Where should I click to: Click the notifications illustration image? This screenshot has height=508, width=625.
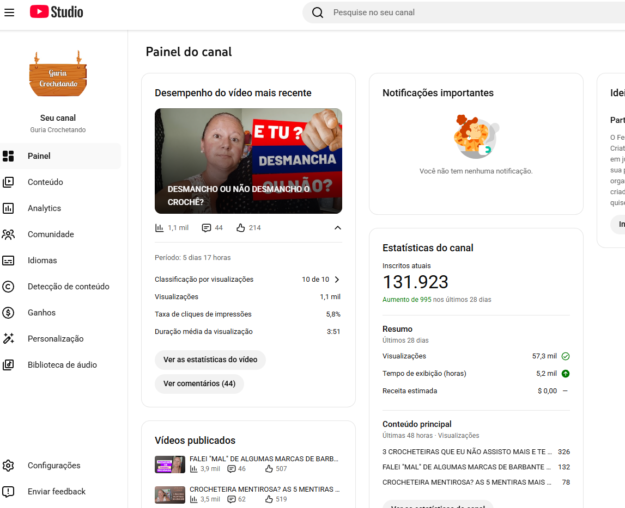[x=476, y=136]
